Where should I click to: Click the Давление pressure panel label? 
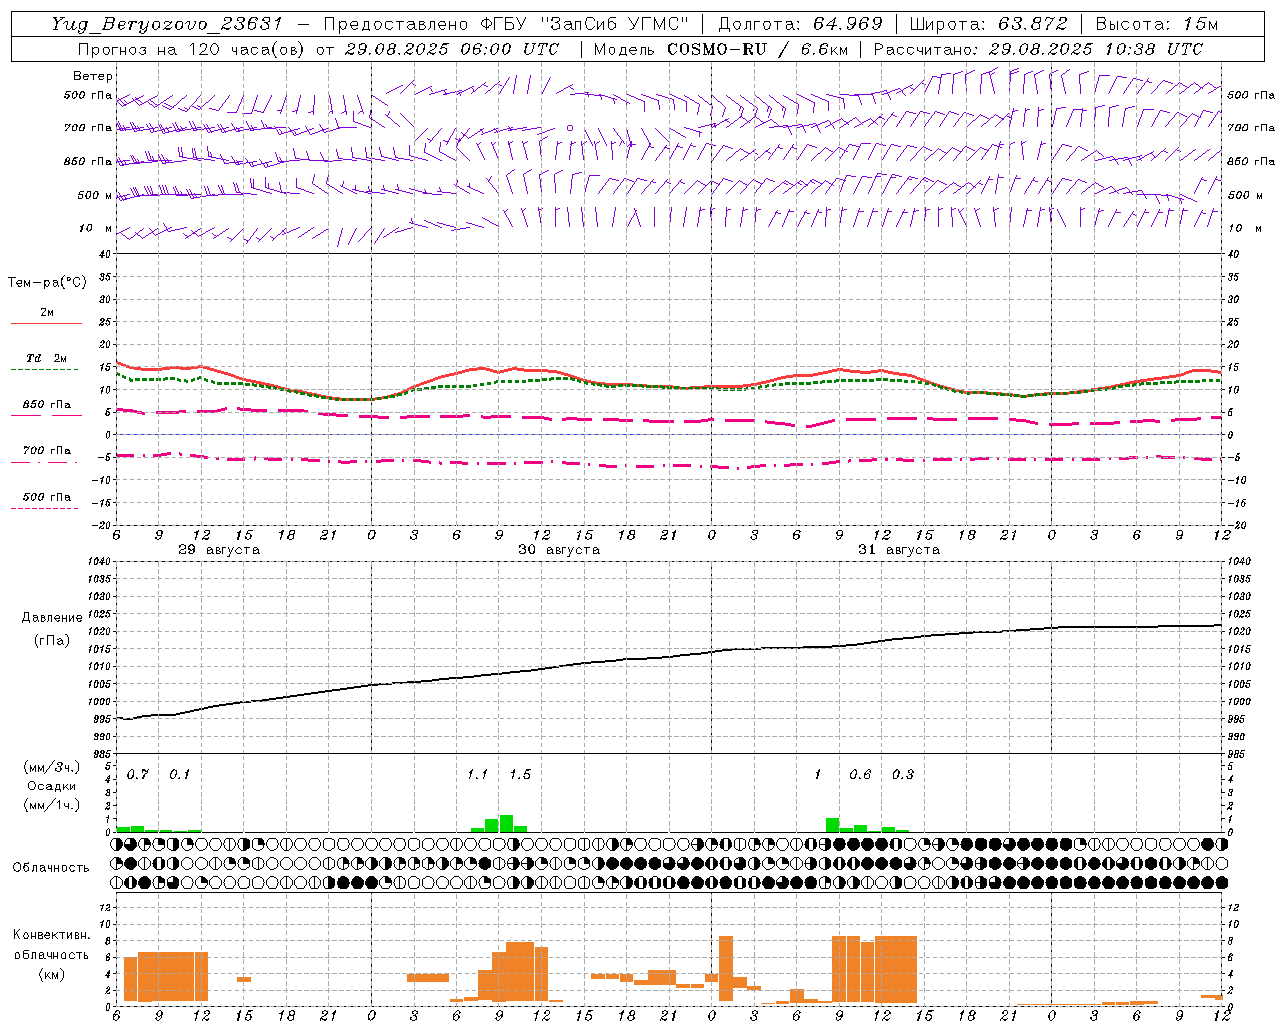click(x=52, y=618)
